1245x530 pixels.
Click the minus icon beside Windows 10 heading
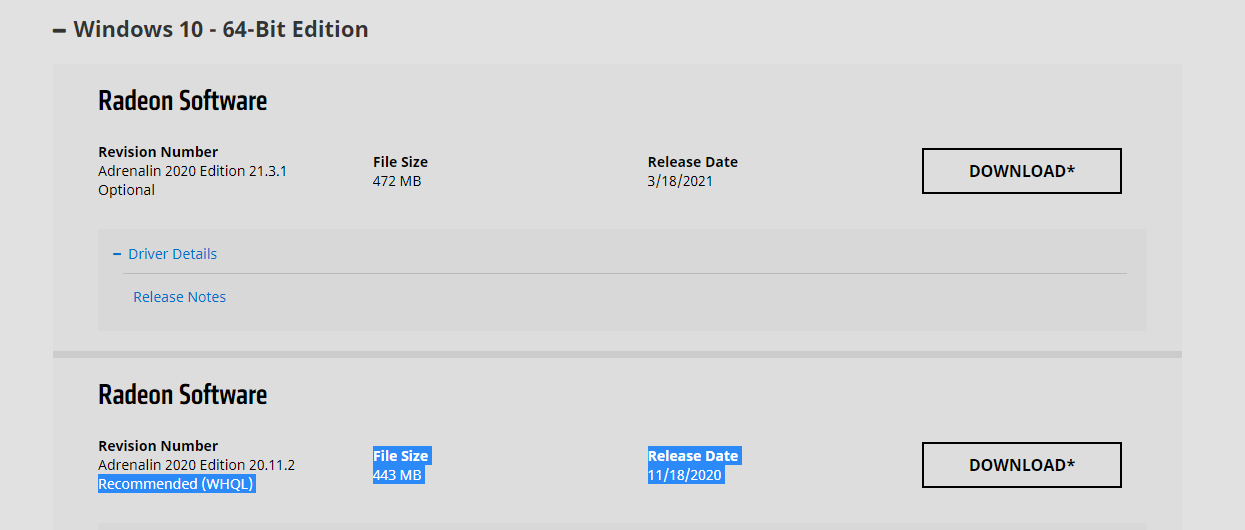coord(60,30)
